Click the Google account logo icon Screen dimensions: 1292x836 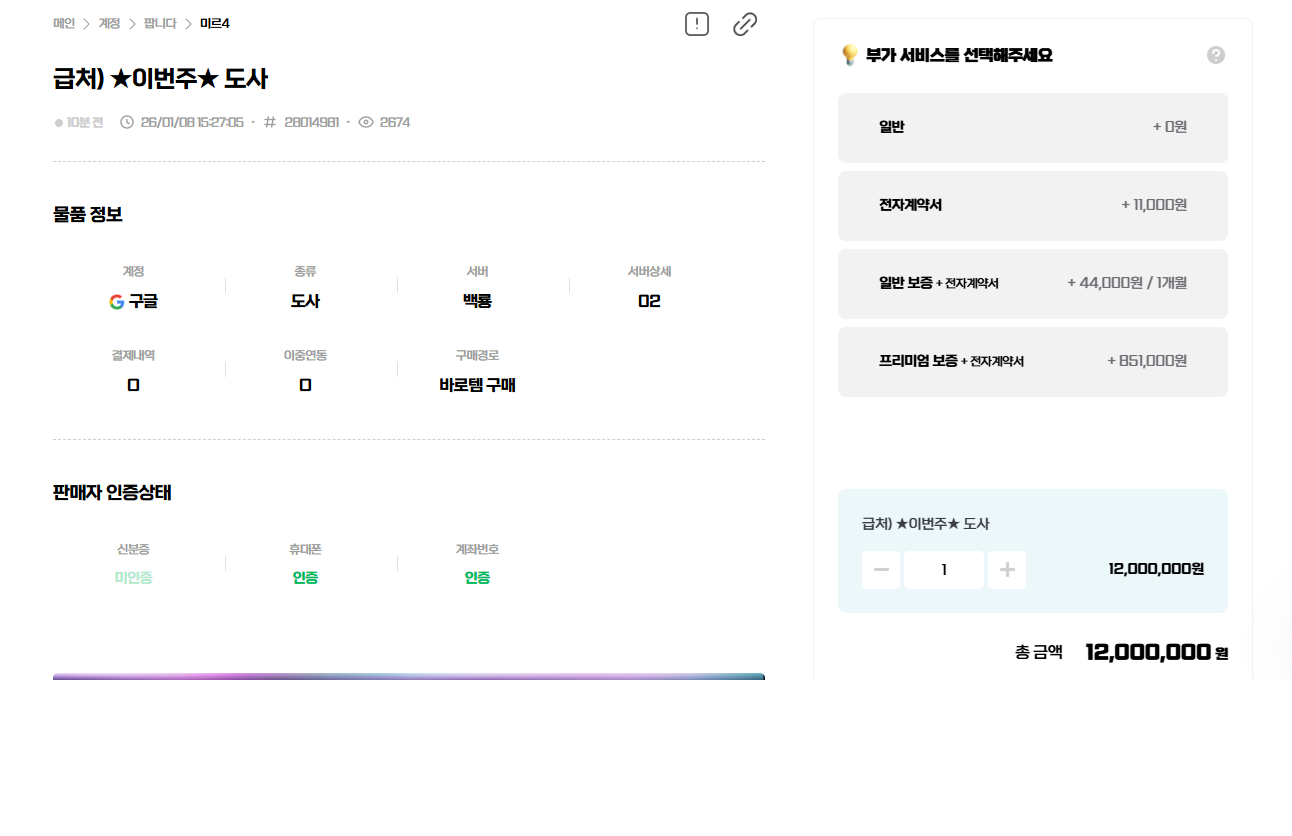click(117, 301)
